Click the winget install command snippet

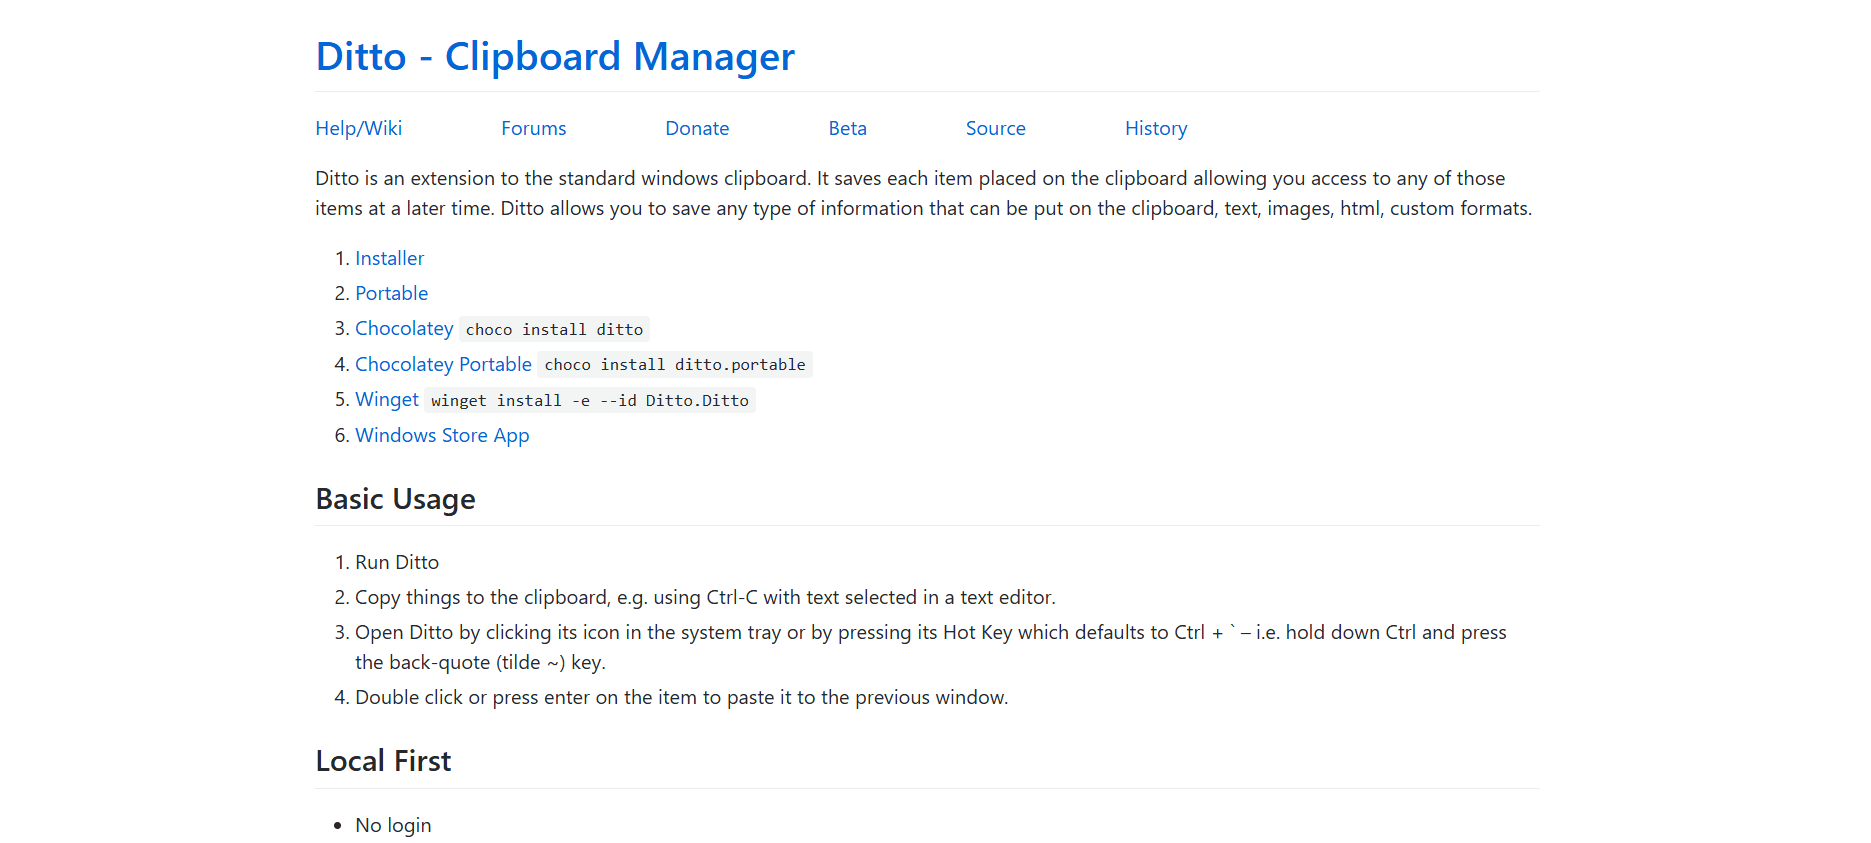589,400
